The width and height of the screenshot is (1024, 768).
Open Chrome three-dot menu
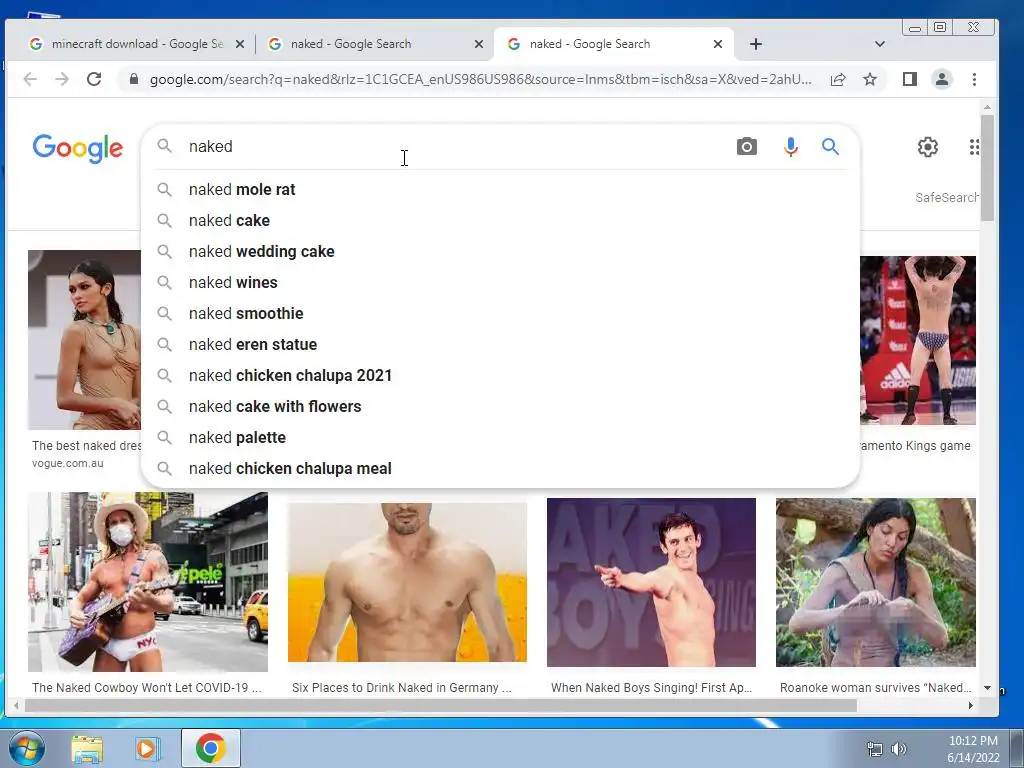(974, 79)
